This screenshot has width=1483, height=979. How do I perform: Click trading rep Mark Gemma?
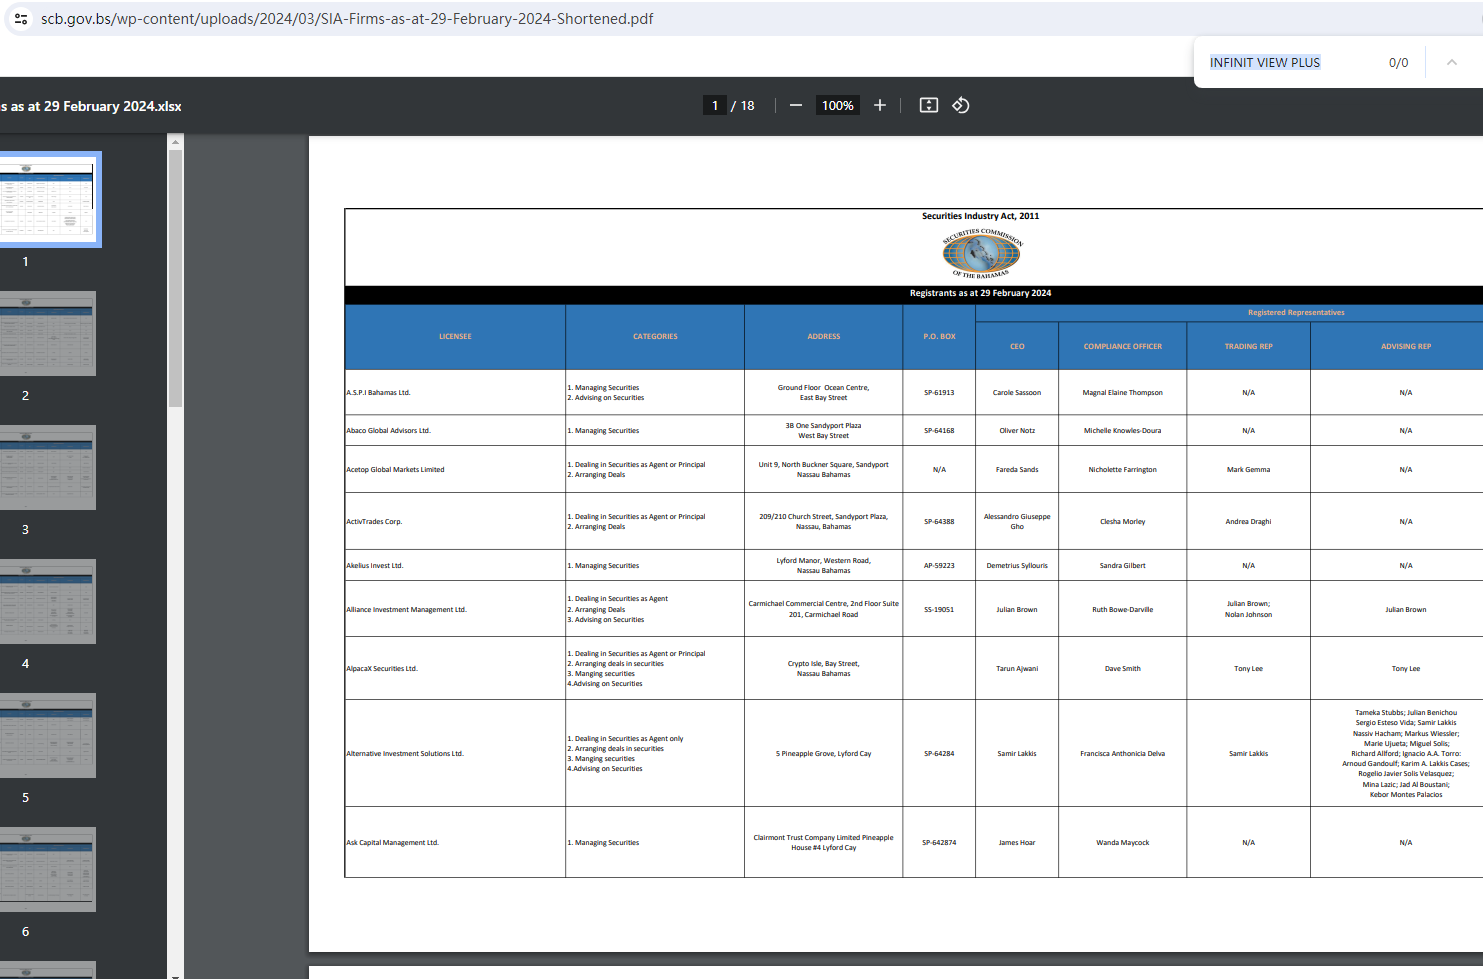click(1249, 470)
